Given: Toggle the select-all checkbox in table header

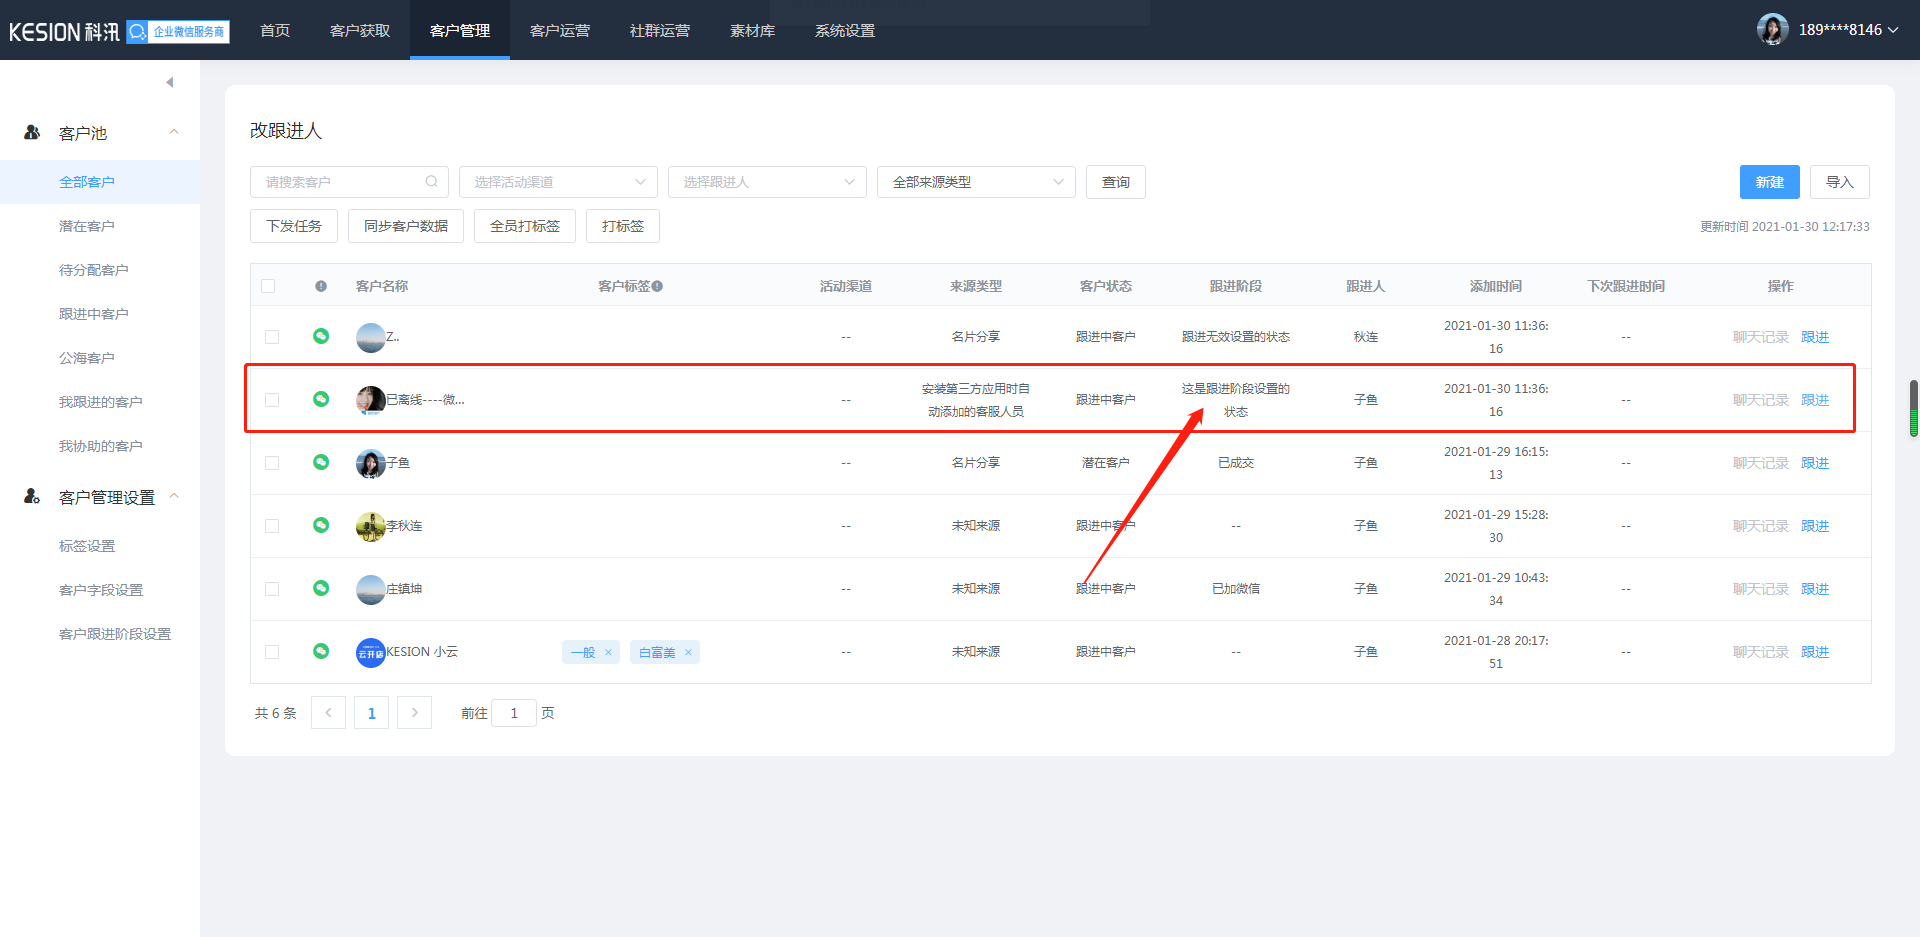Looking at the screenshot, I should (268, 286).
